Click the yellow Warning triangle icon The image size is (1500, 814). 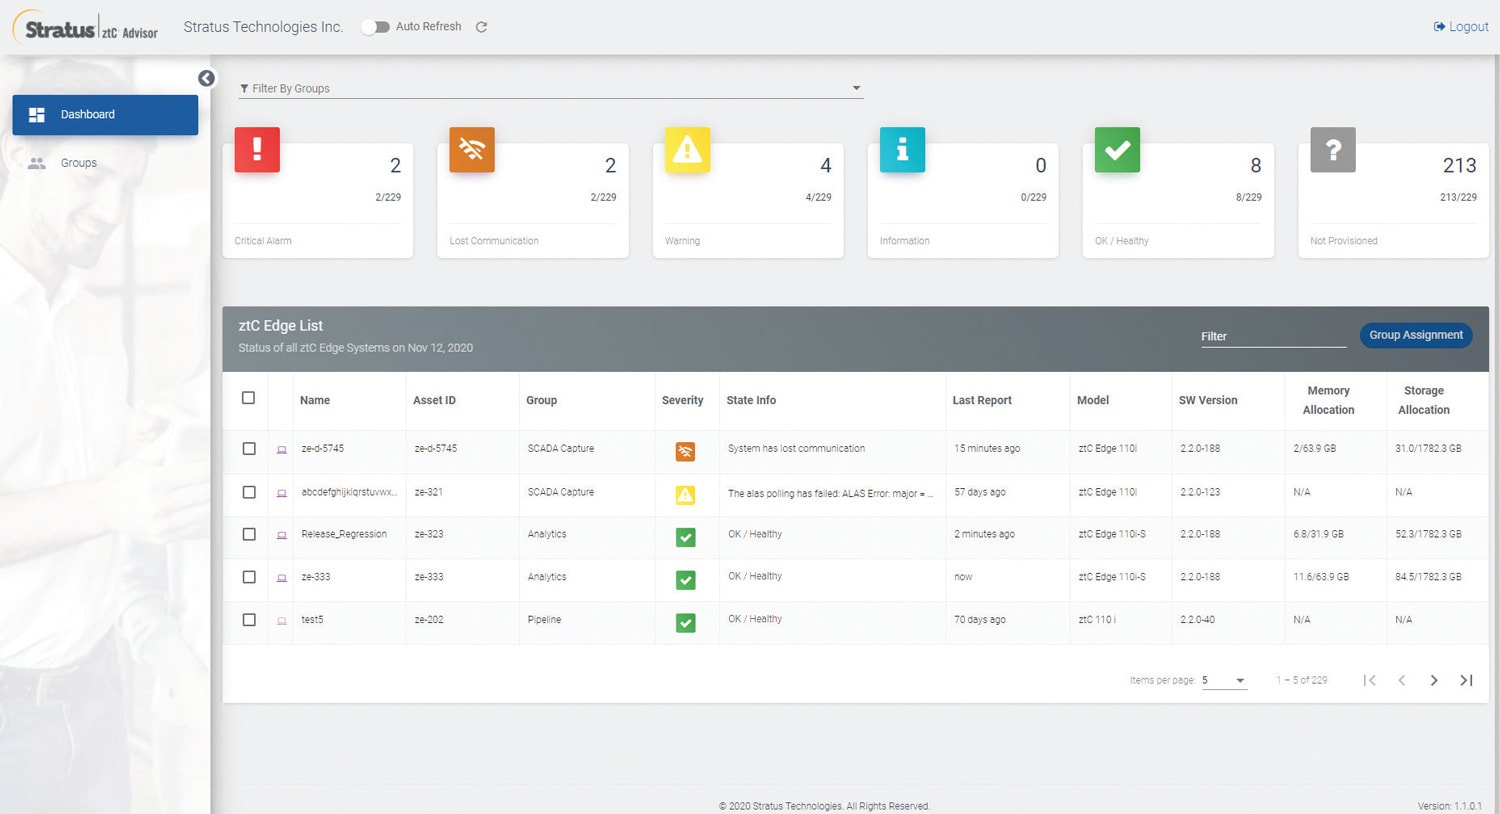[x=687, y=150]
